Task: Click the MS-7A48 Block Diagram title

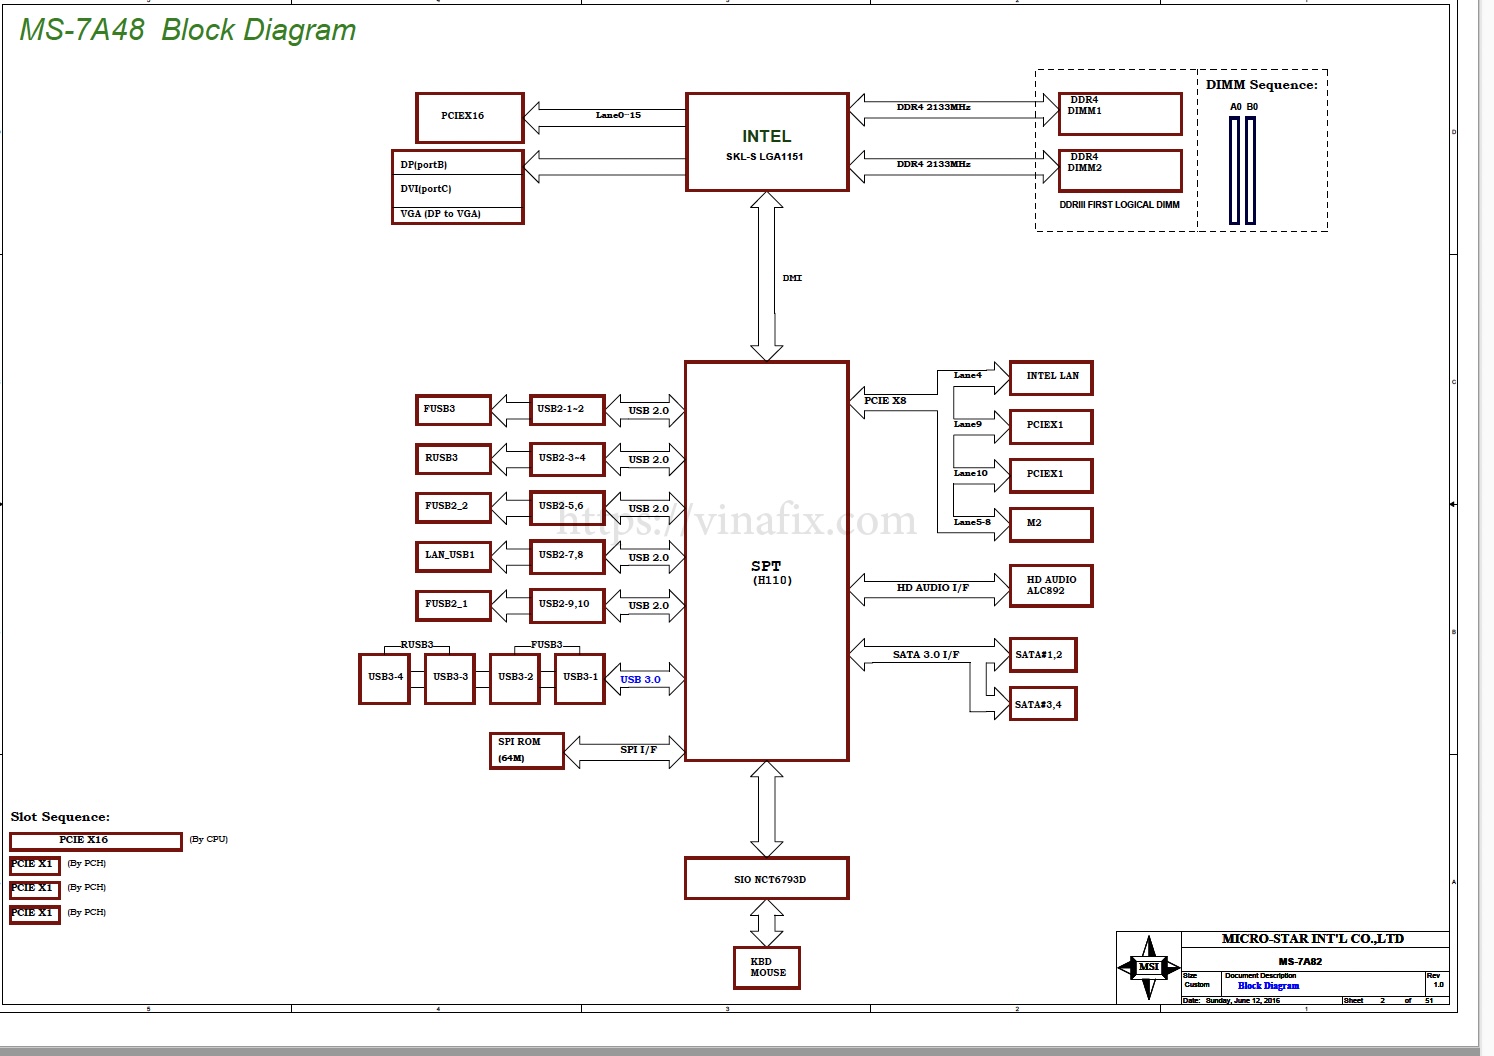Action: tap(187, 30)
